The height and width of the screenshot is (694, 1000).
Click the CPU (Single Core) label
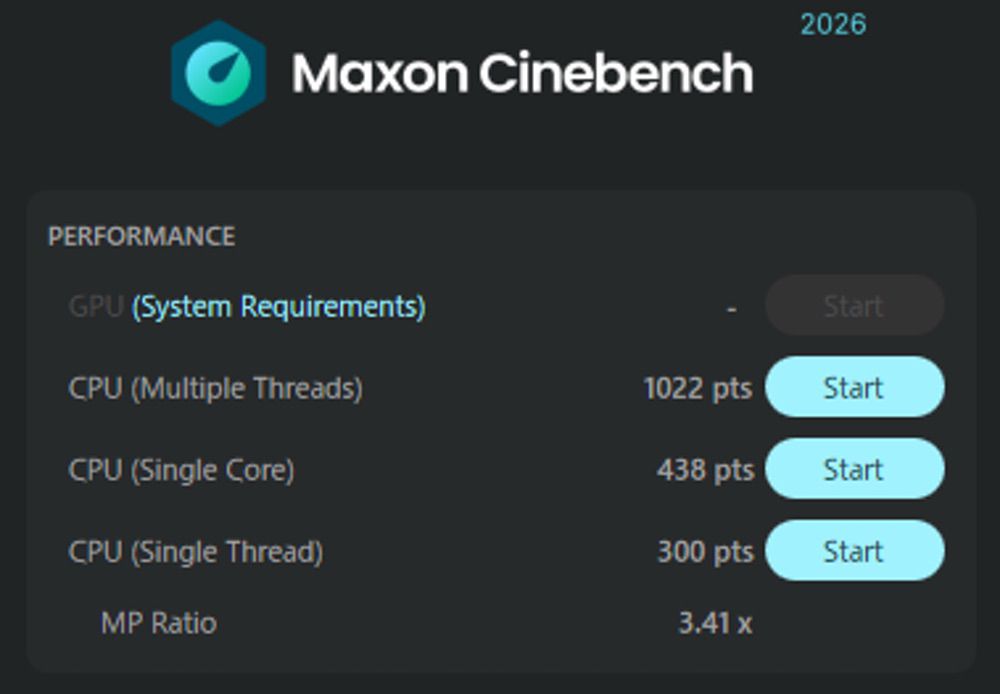[182, 470]
